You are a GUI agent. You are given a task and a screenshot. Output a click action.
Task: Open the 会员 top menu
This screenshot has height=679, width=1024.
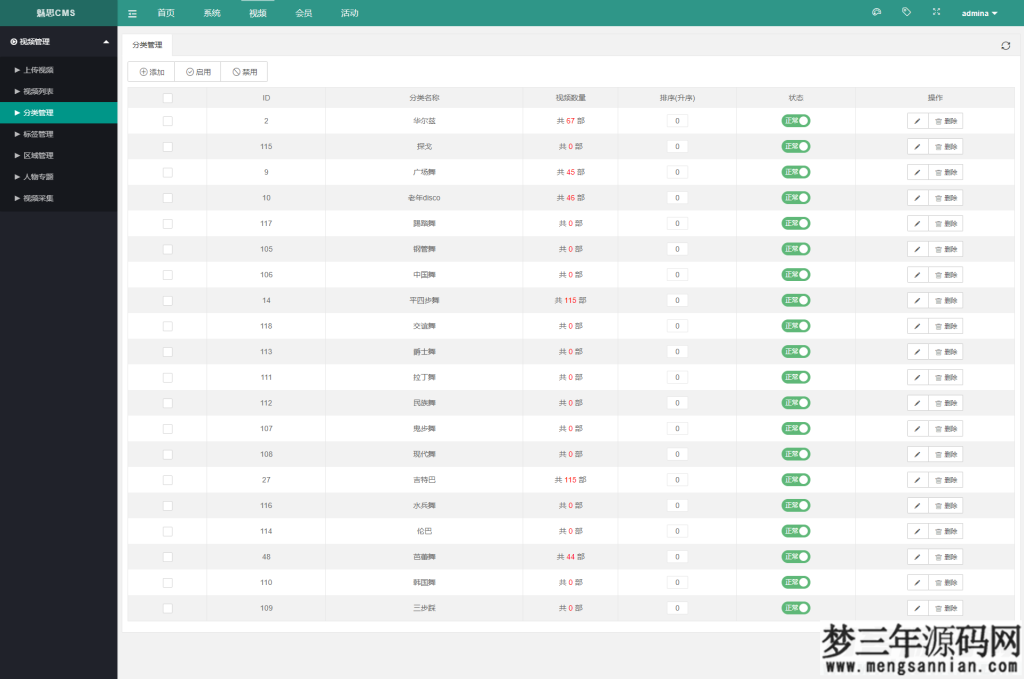304,13
